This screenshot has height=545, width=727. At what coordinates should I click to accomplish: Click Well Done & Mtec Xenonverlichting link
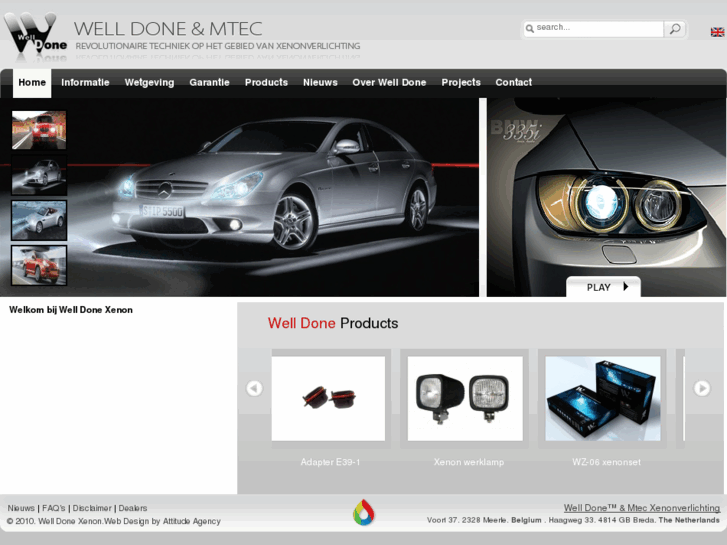(642, 508)
